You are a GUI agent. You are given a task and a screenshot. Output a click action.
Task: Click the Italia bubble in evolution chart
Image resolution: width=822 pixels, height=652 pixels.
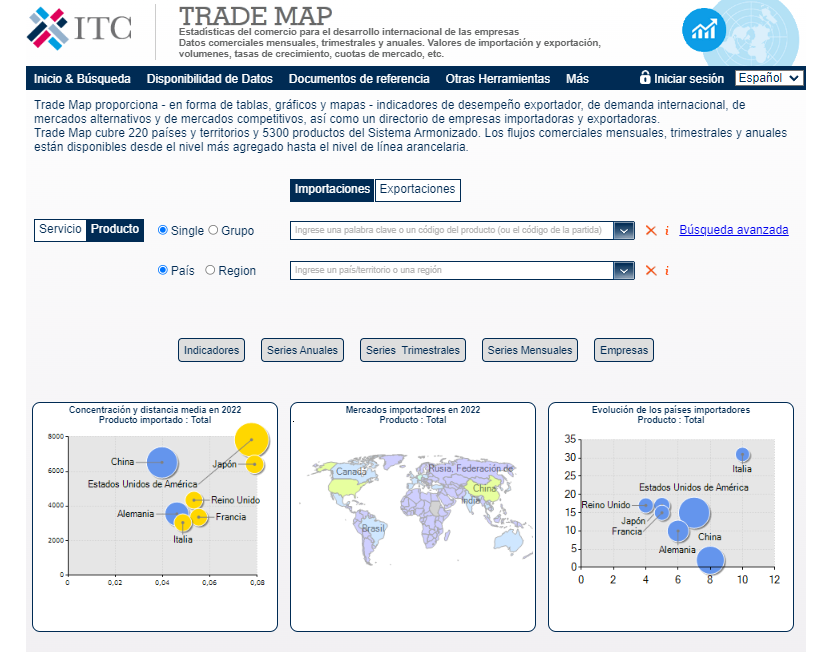tap(742, 454)
